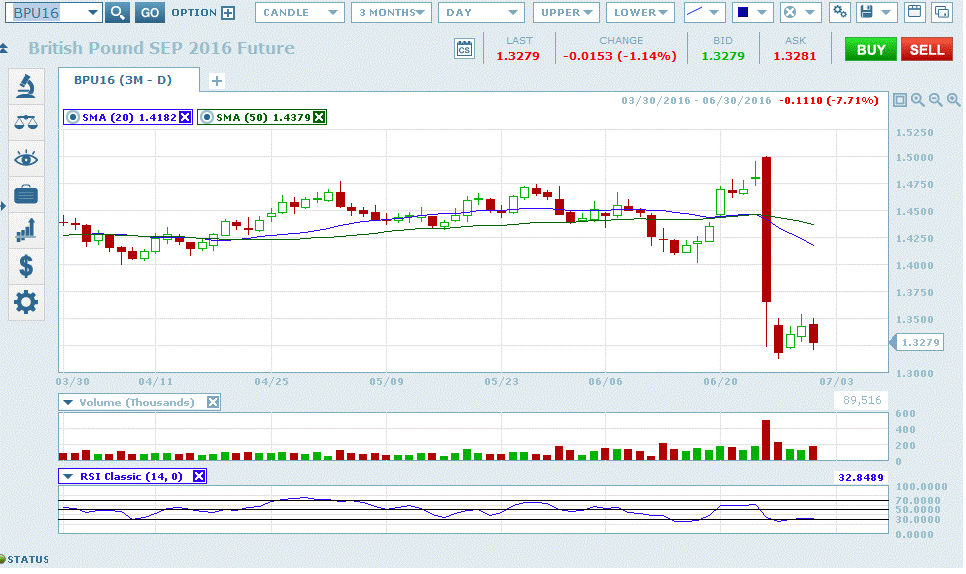This screenshot has height=574, width=966.
Task: Close the Volume (Thousands) panel
Action: coord(213,402)
